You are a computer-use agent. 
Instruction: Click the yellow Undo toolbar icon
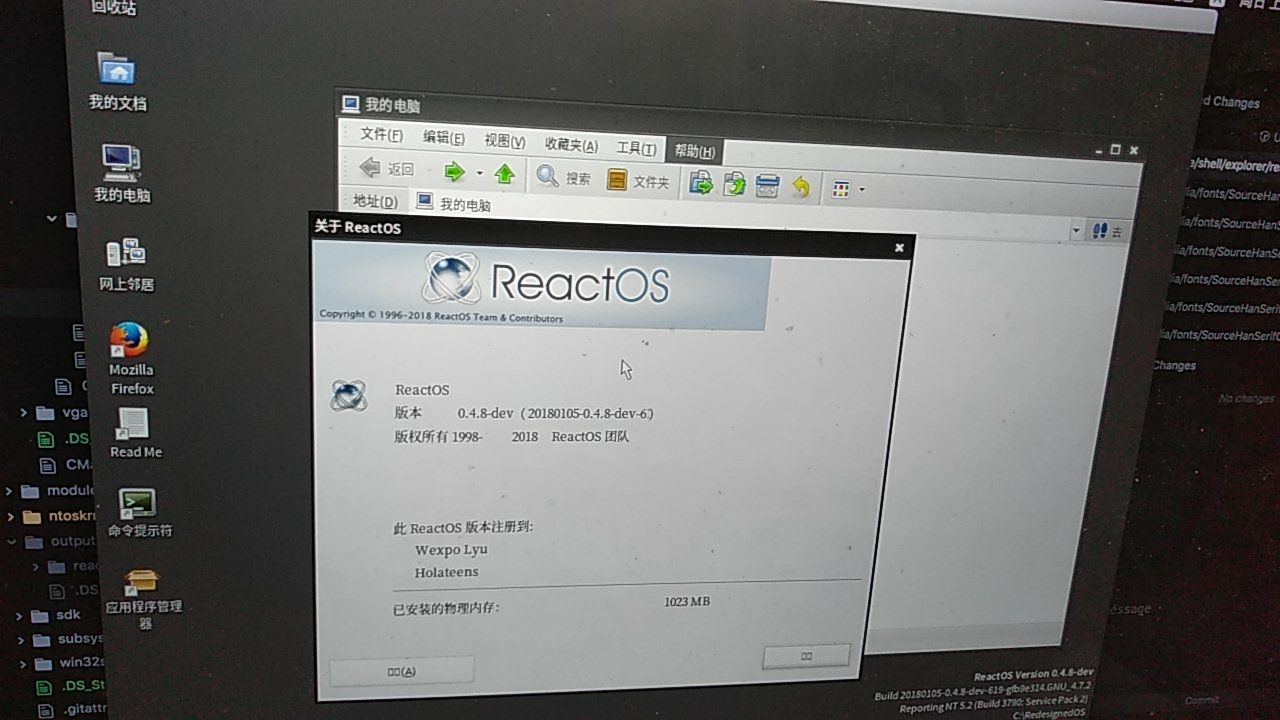coord(800,187)
